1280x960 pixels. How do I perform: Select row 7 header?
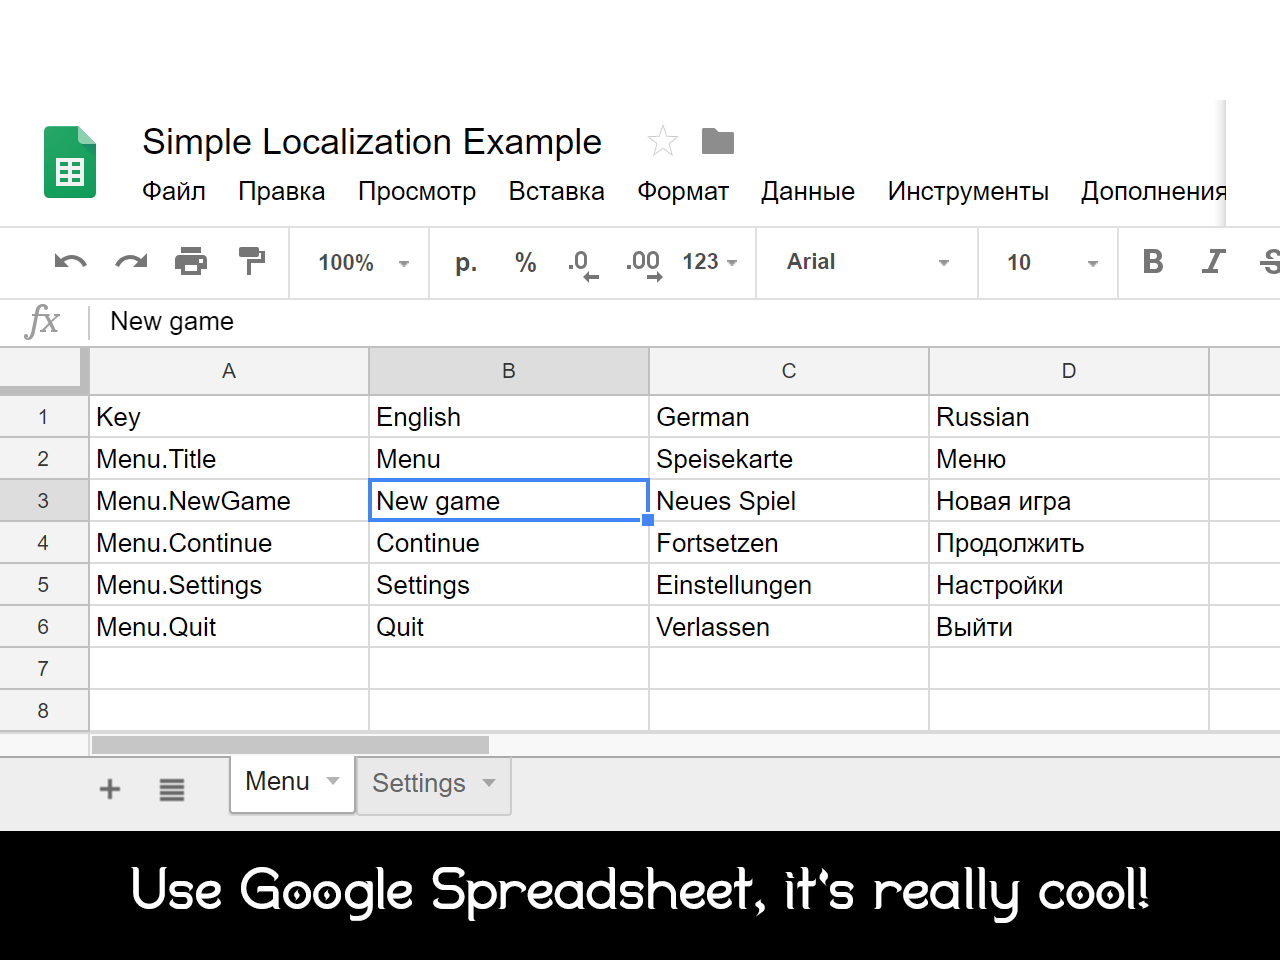(44, 669)
